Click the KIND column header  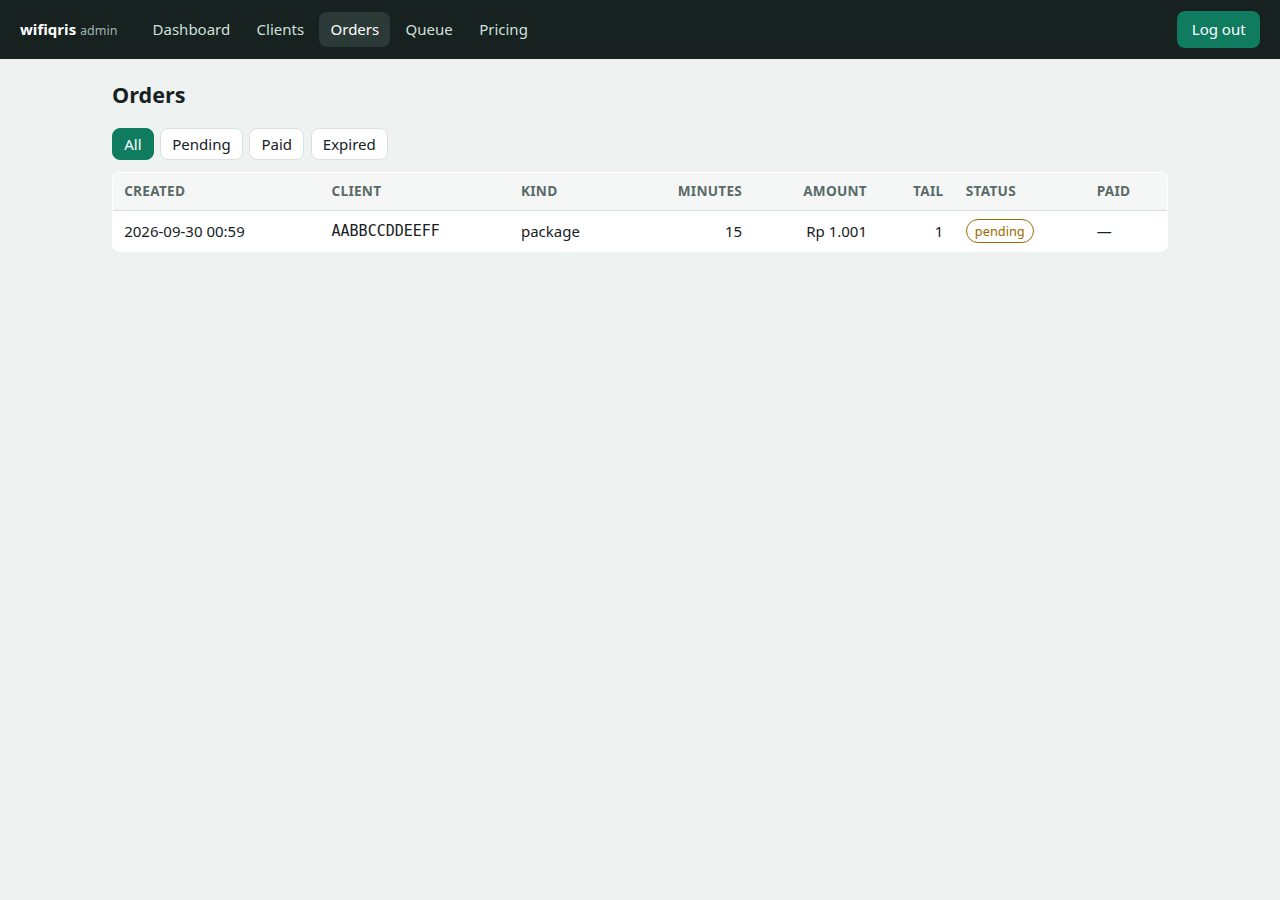pos(539,191)
